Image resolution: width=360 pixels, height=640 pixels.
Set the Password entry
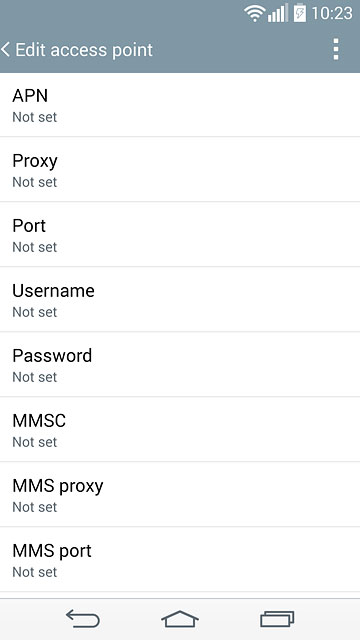[x=180, y=364]
